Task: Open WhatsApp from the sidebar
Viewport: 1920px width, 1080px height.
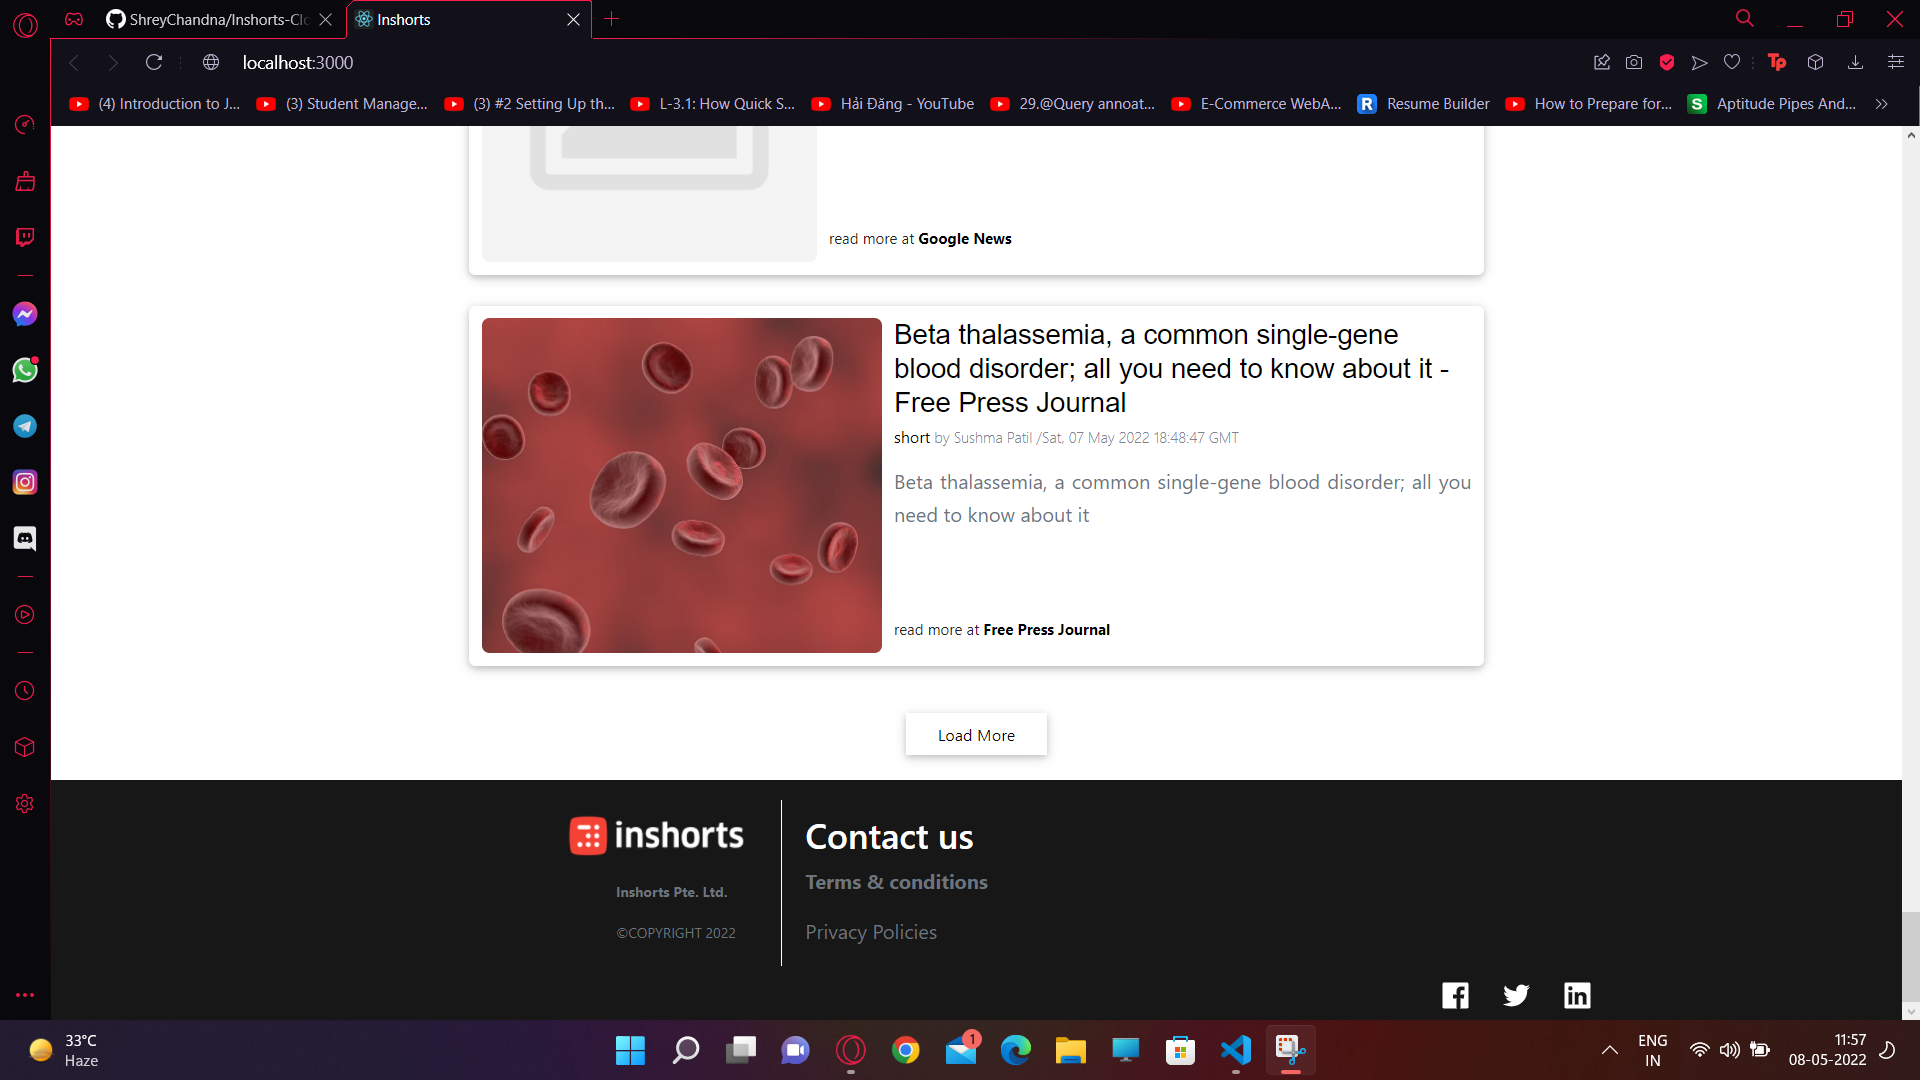Action: (x=24, y=369)
